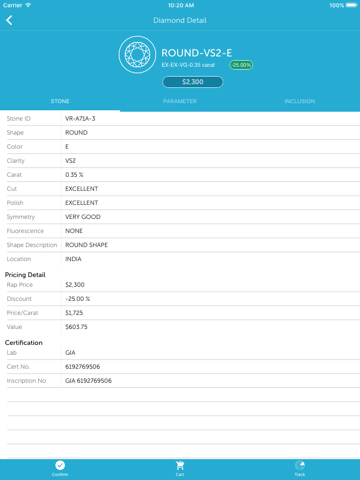Open the Track icon
The width and height of the screenshot is (360, 480).
click(x=300, y=465)
